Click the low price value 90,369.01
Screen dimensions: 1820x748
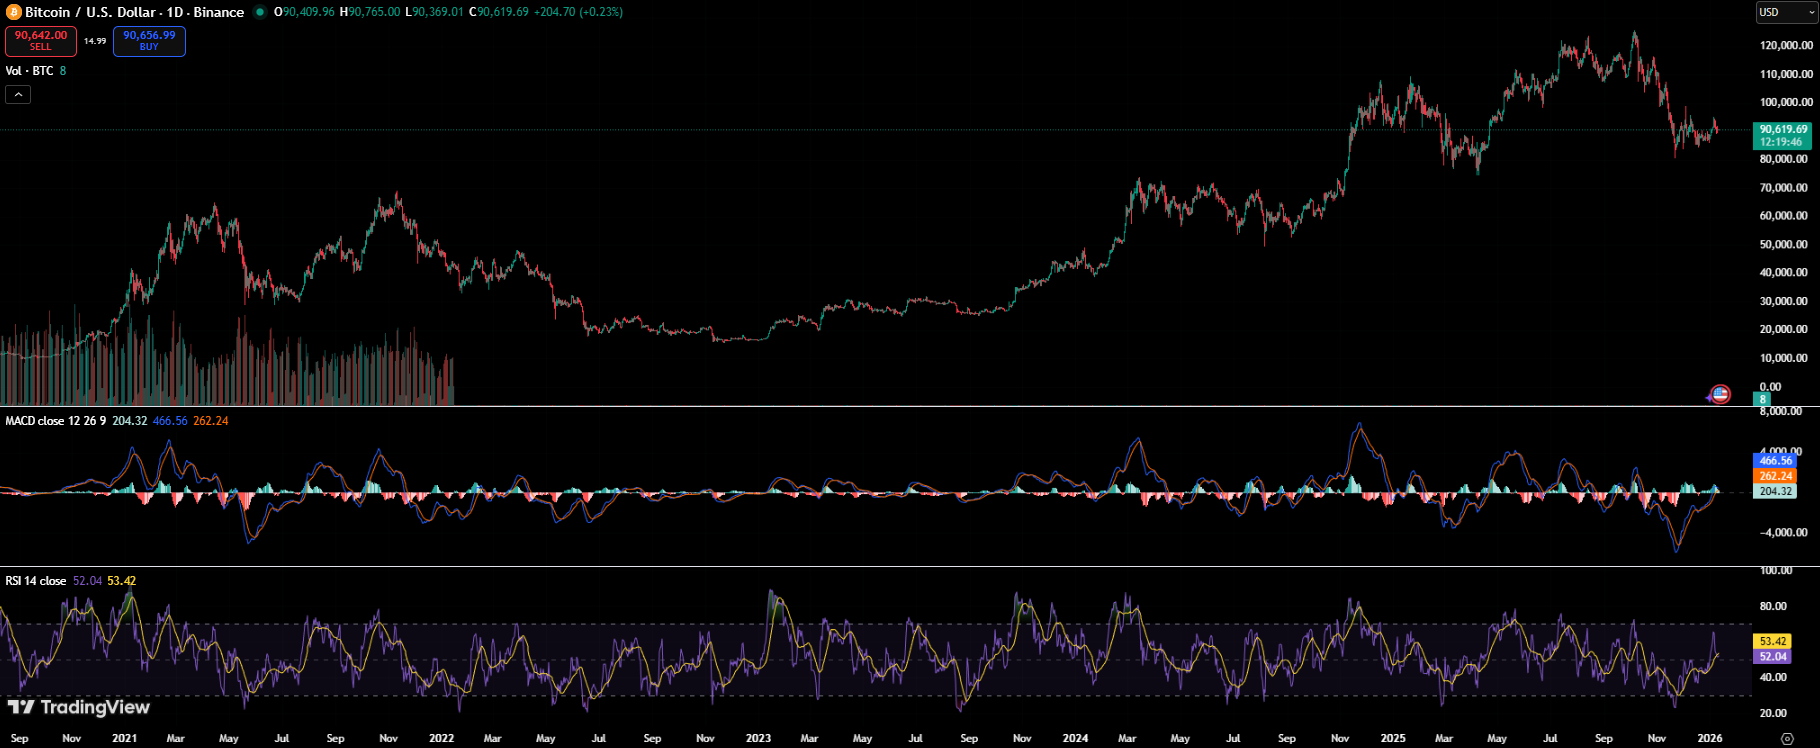438,12
